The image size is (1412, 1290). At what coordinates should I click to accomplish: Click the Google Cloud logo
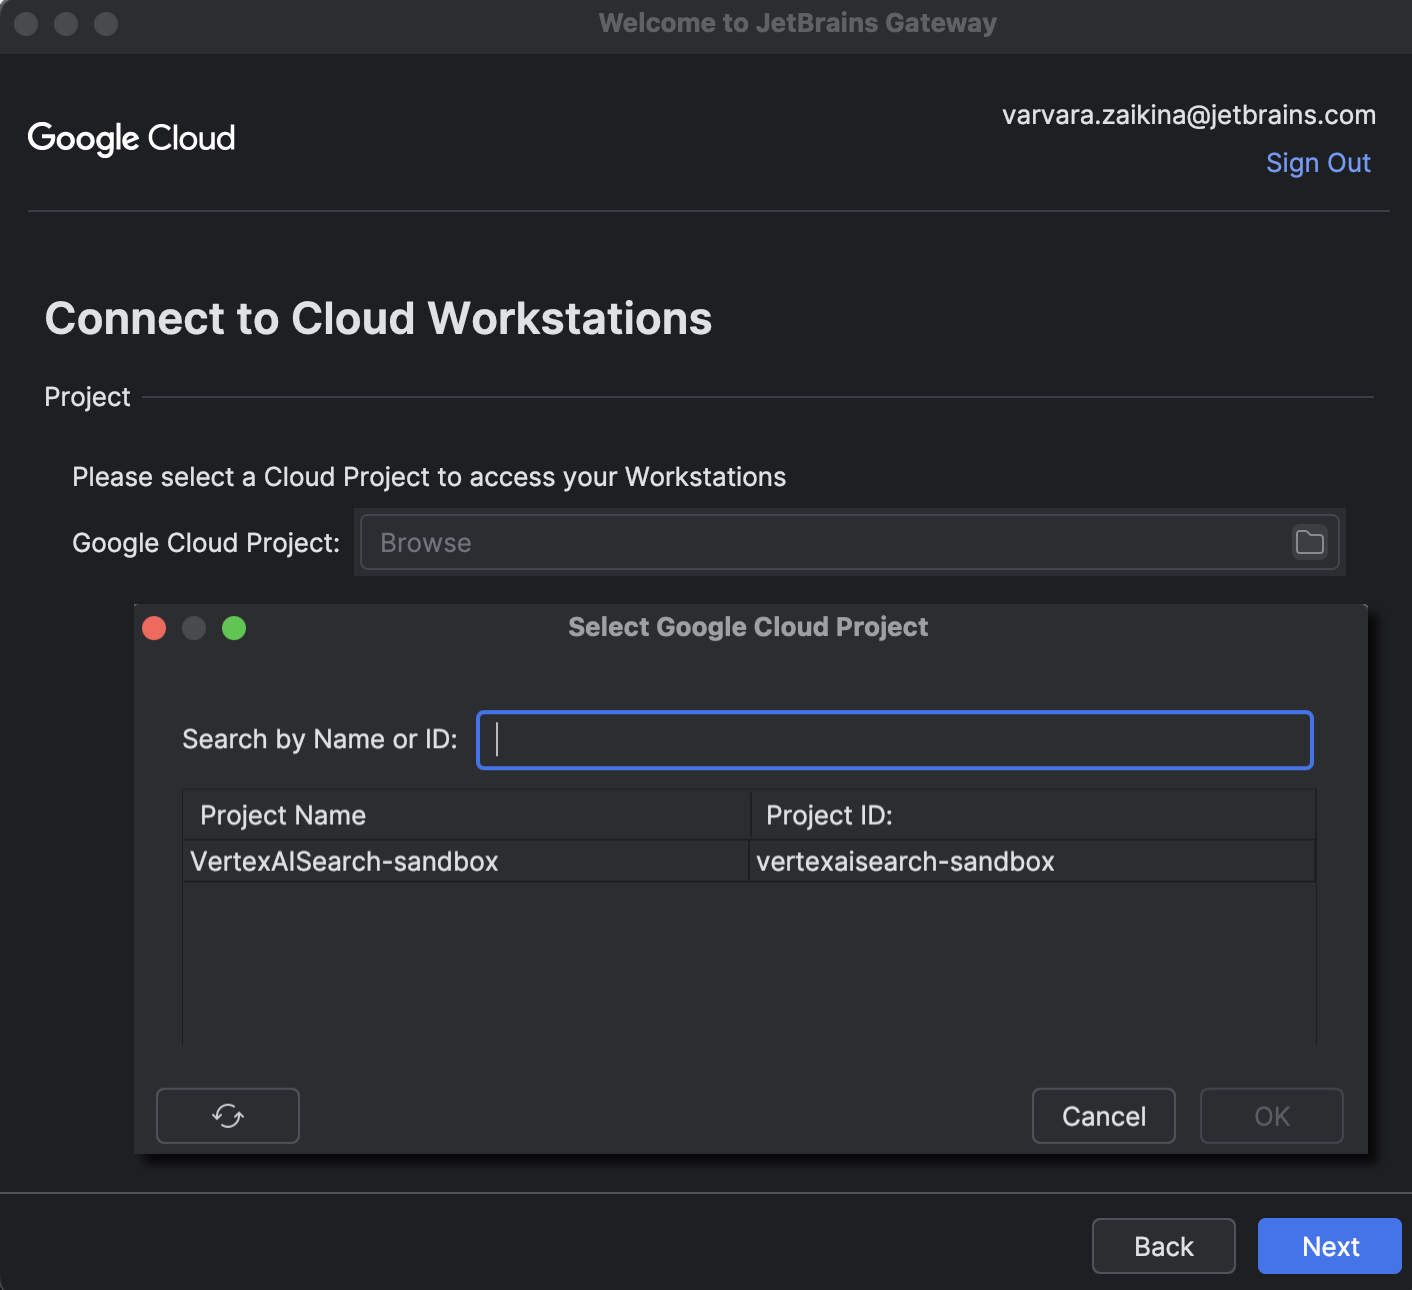coord(131,139)
